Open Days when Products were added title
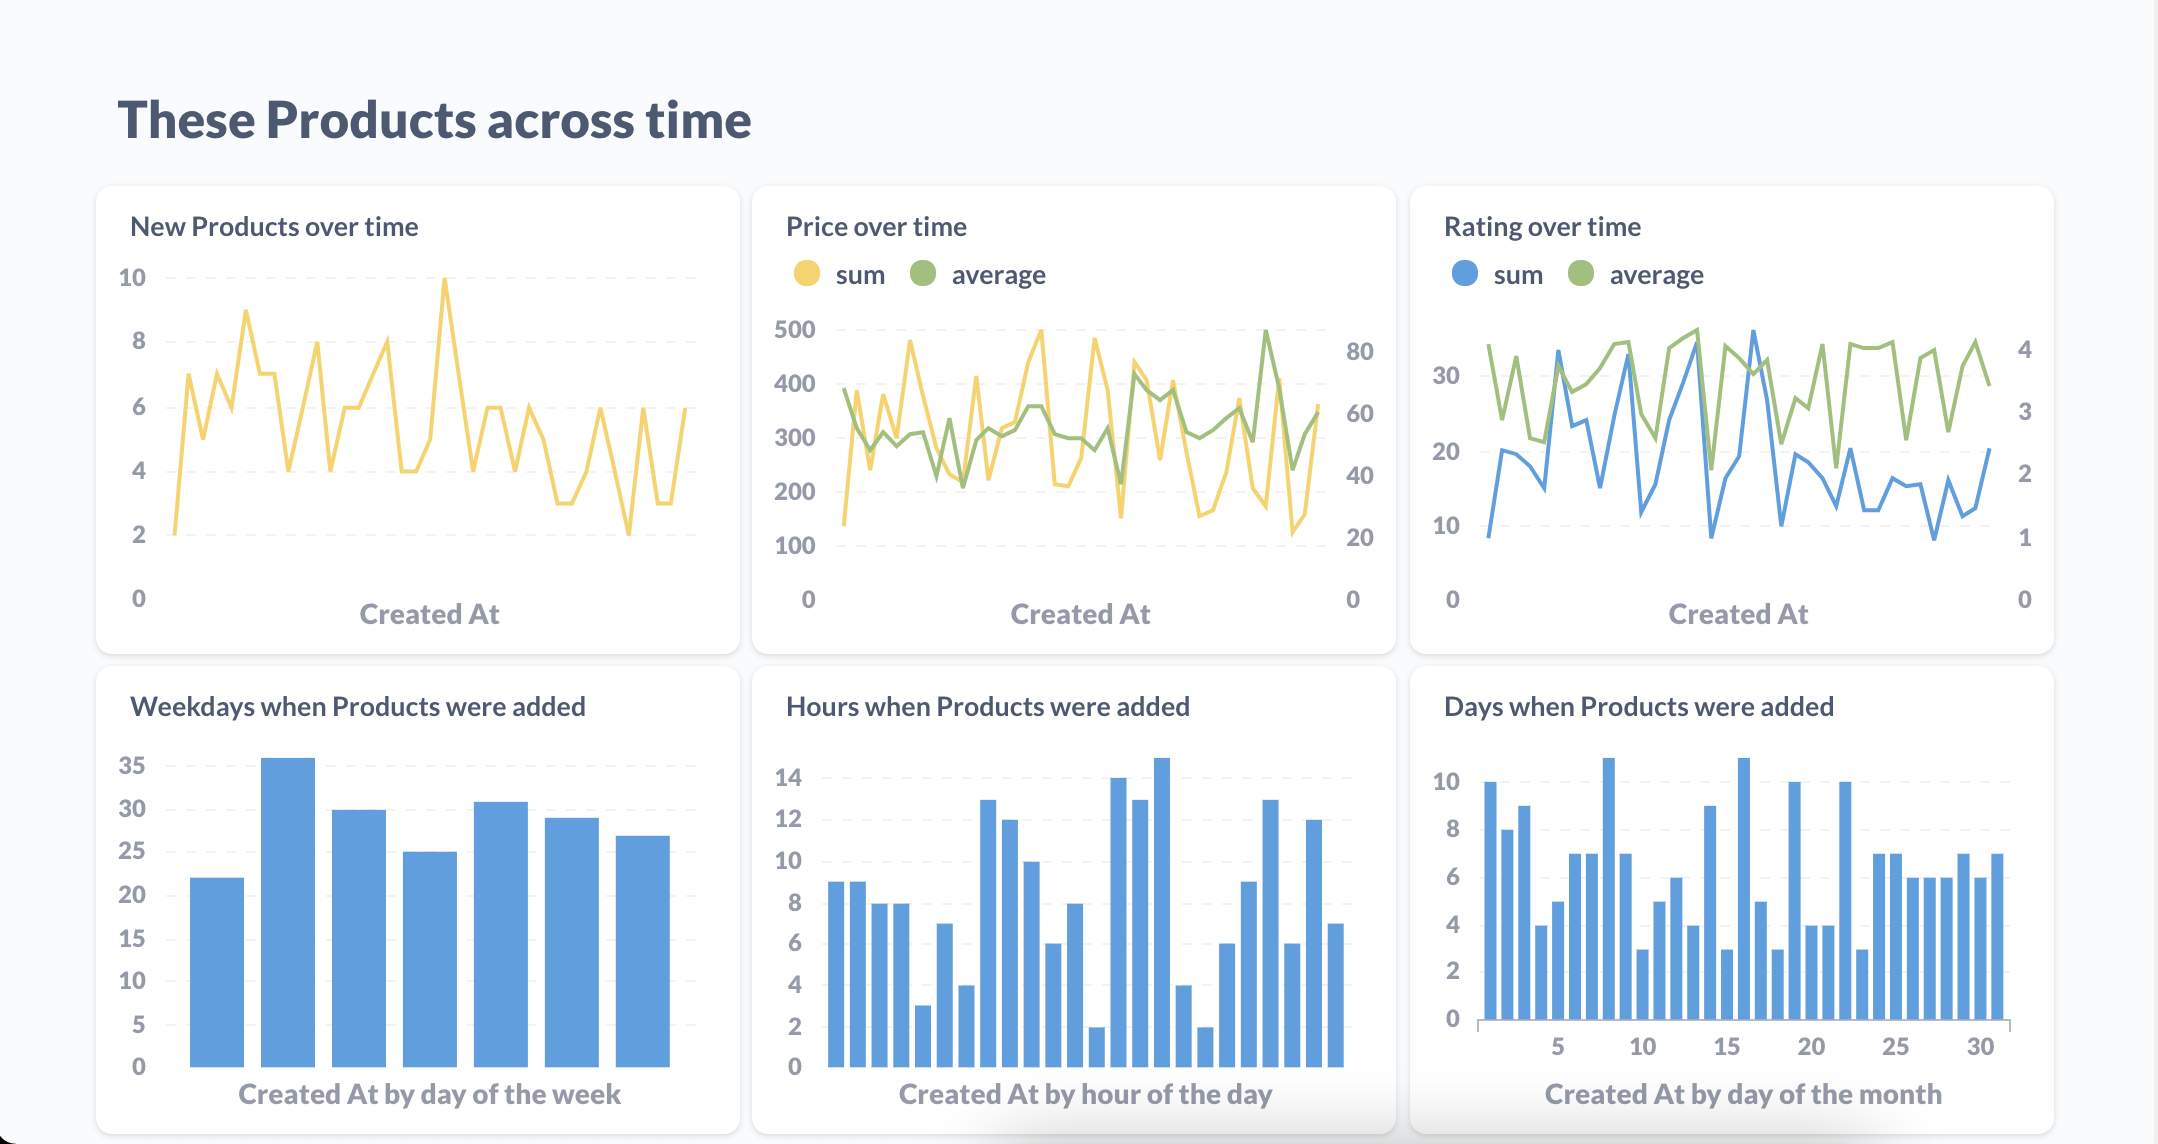This screenshot has width=2158, height=1144. pyautogui.click(x=1638, y=707)
